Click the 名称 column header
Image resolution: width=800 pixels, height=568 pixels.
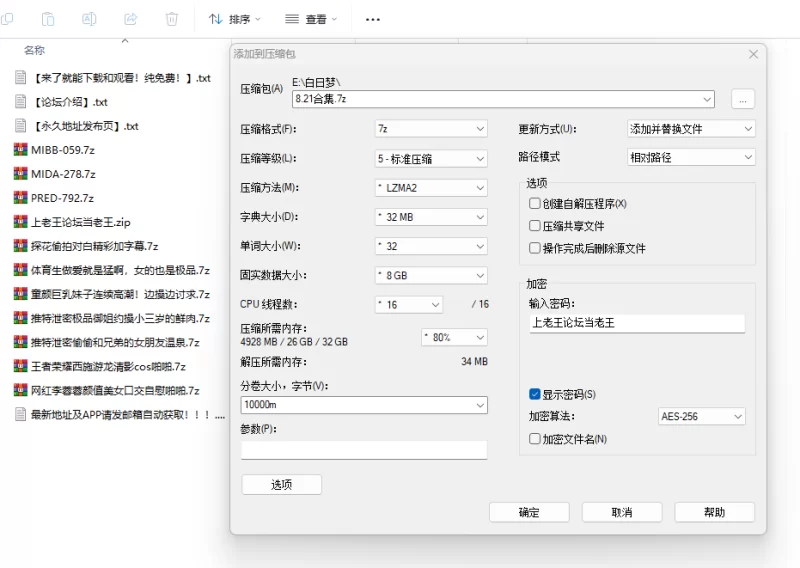click(34, 50)
